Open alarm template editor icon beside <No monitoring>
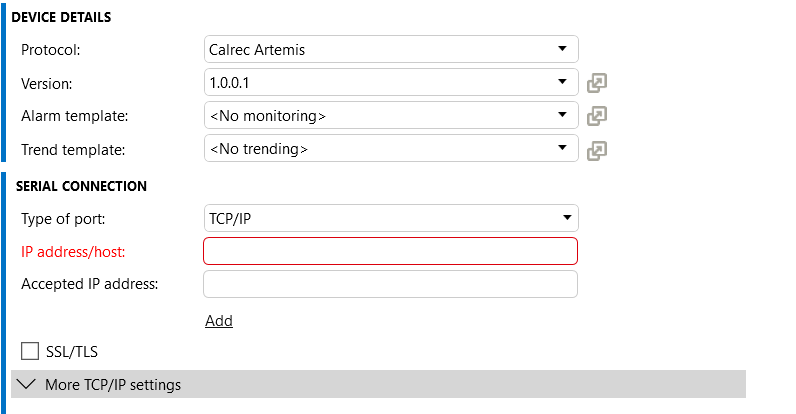 (596, 116)
